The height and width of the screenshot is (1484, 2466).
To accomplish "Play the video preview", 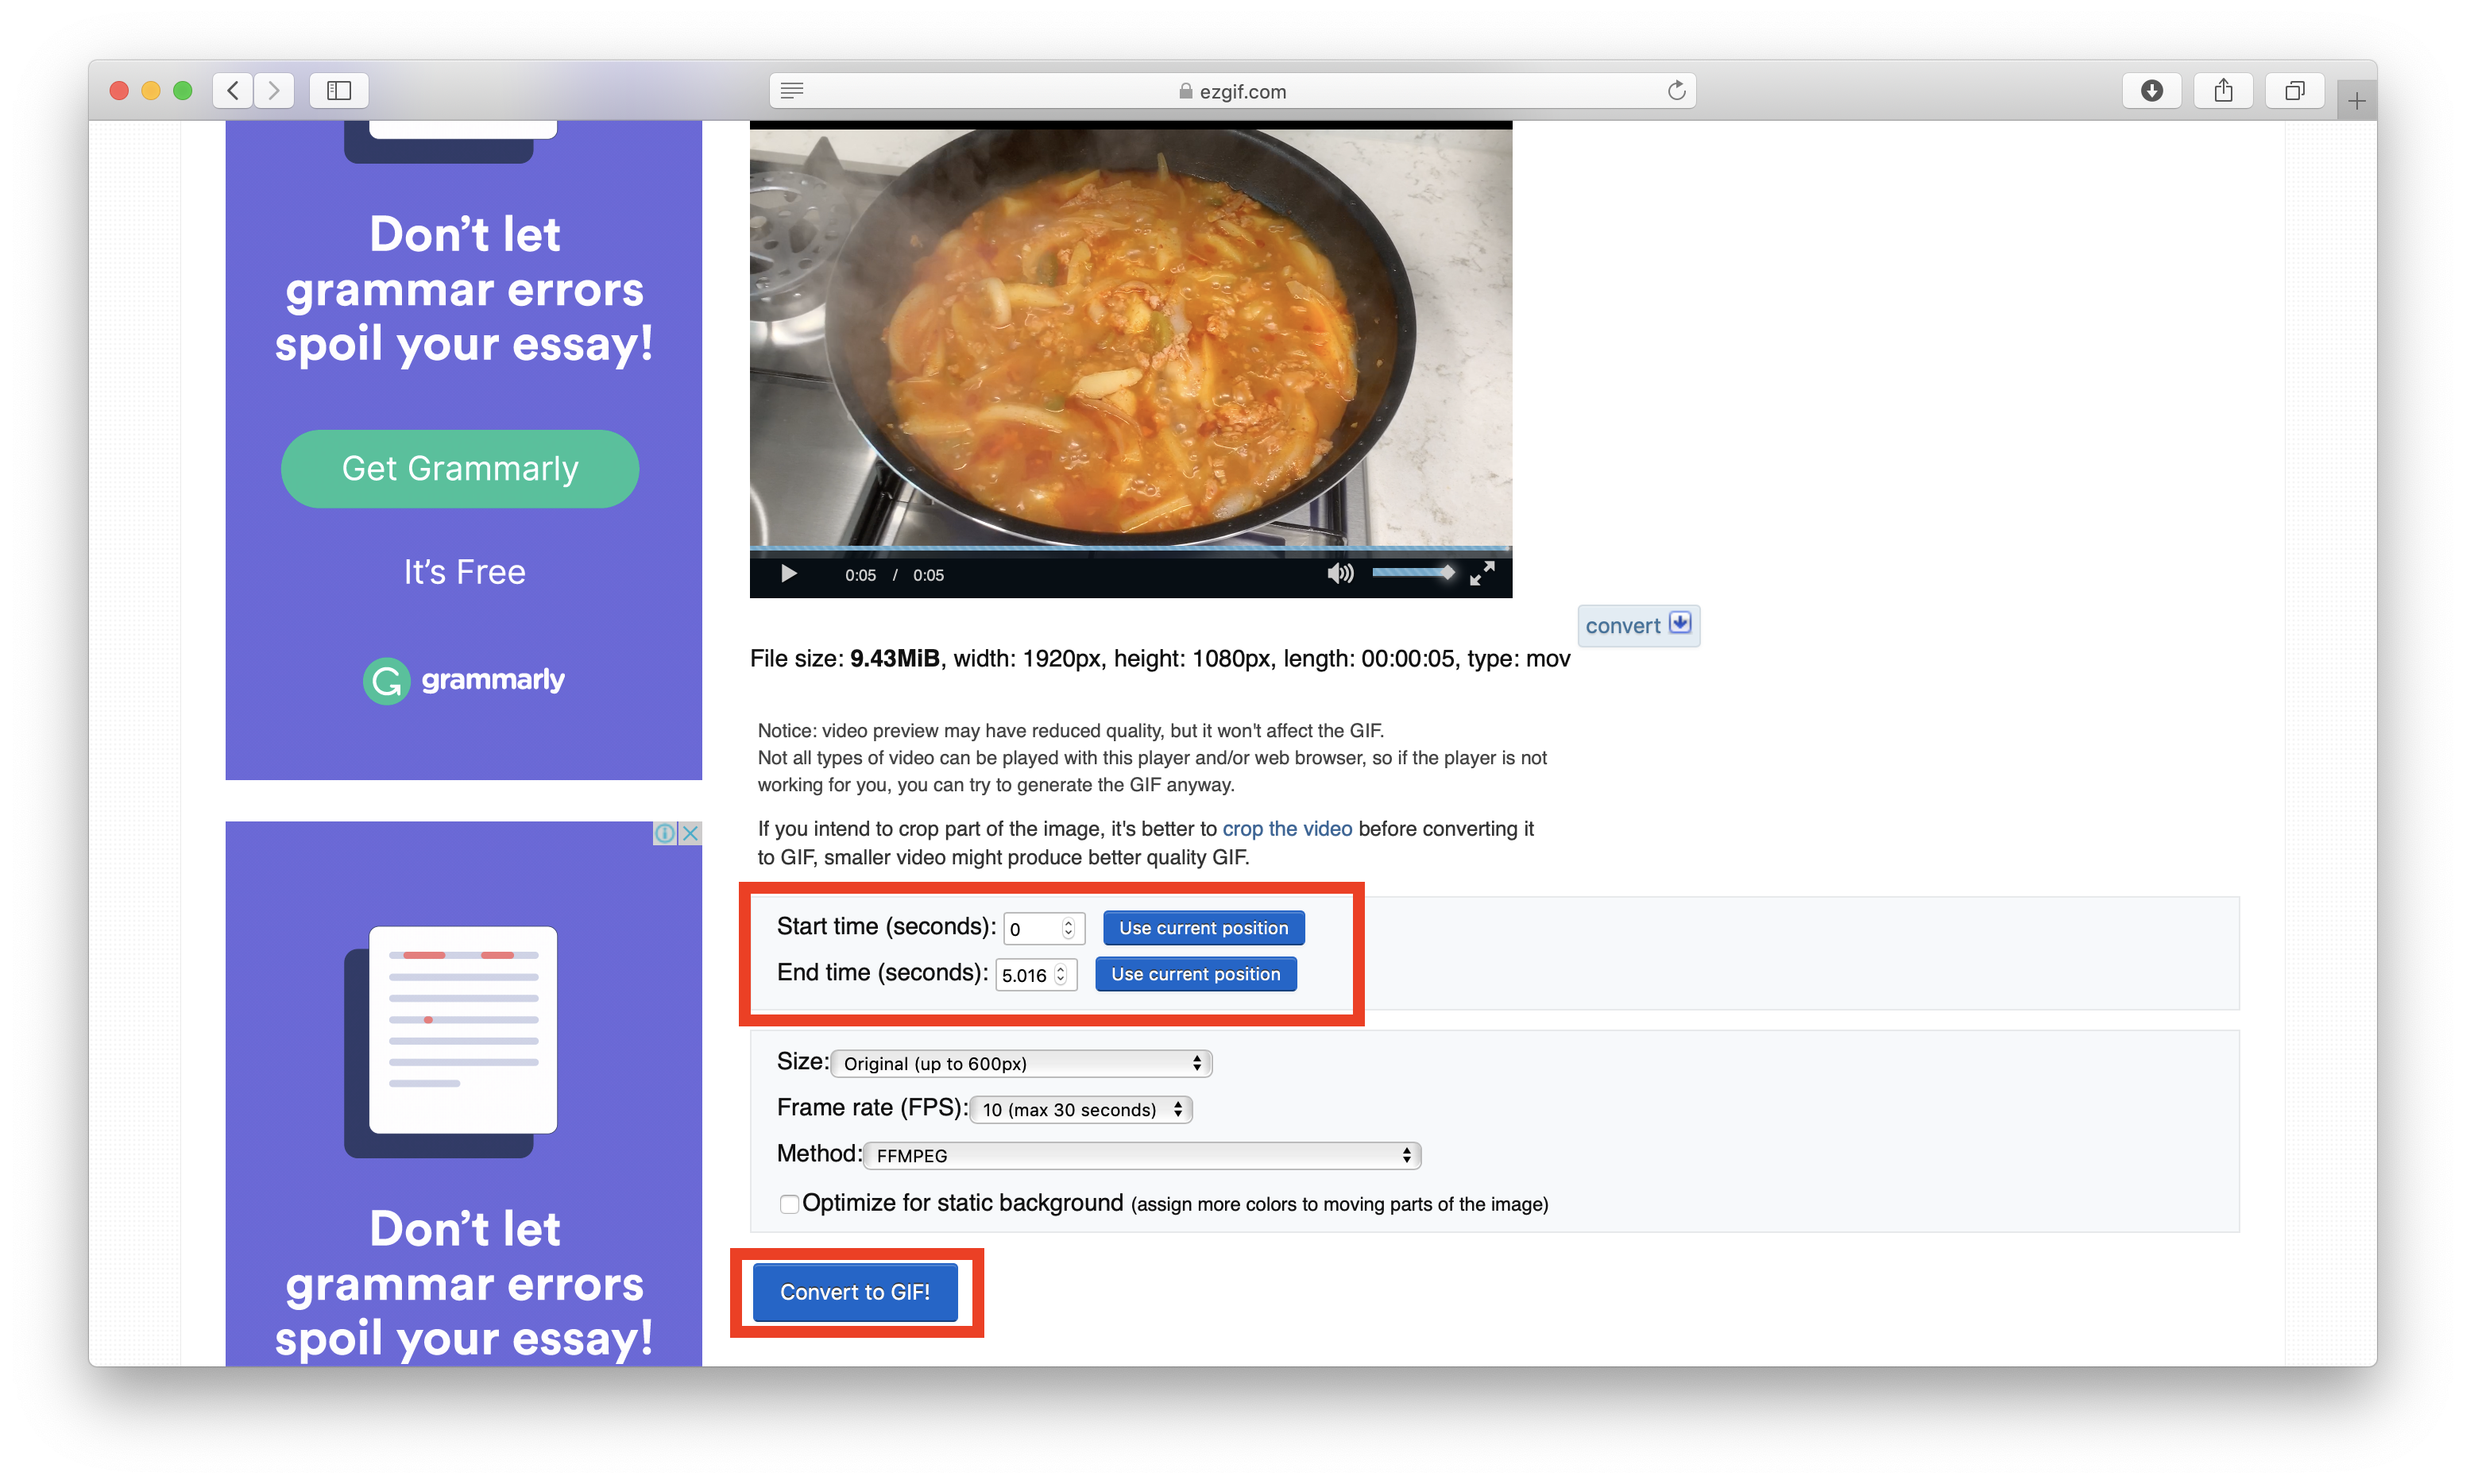I will (788, 574).
